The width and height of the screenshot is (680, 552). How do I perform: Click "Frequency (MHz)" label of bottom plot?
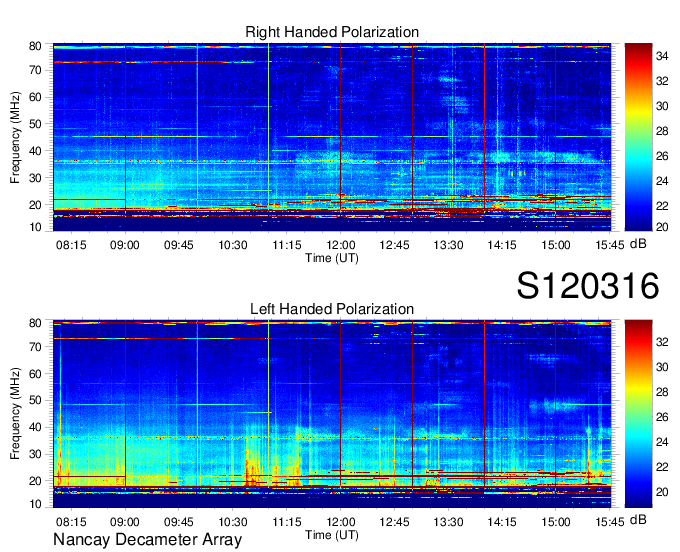pos(15,414)
